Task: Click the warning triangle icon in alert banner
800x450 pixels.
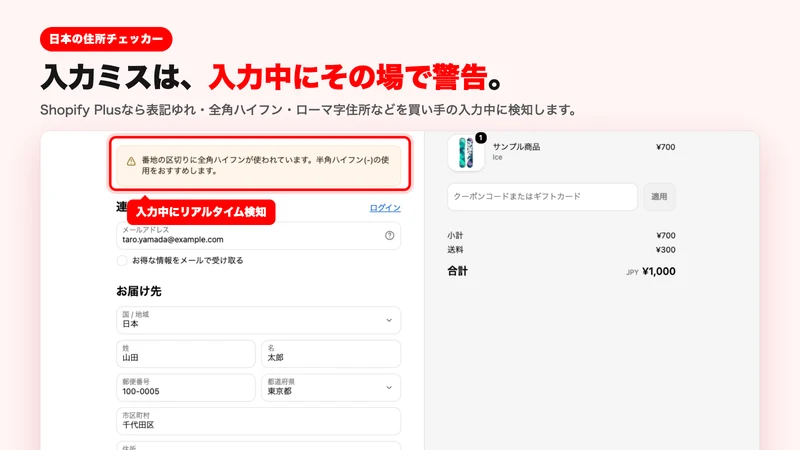Action: (131, 161)
